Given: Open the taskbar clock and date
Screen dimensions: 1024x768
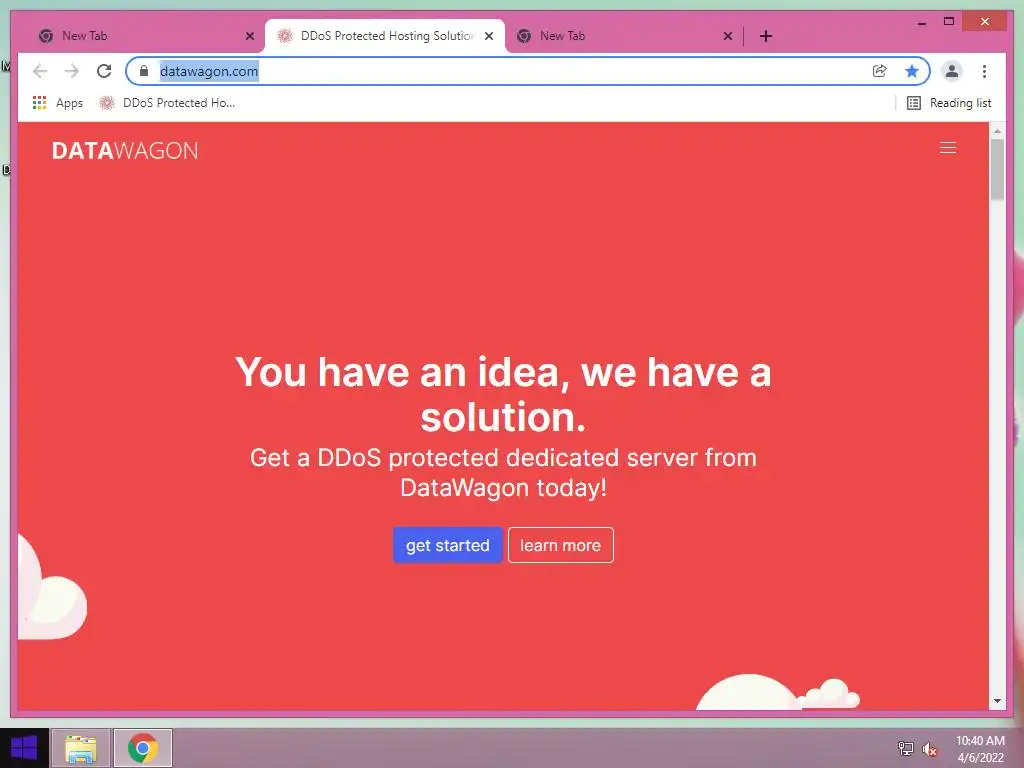Looking at the screenshot, I should click(x=980, y=749).
